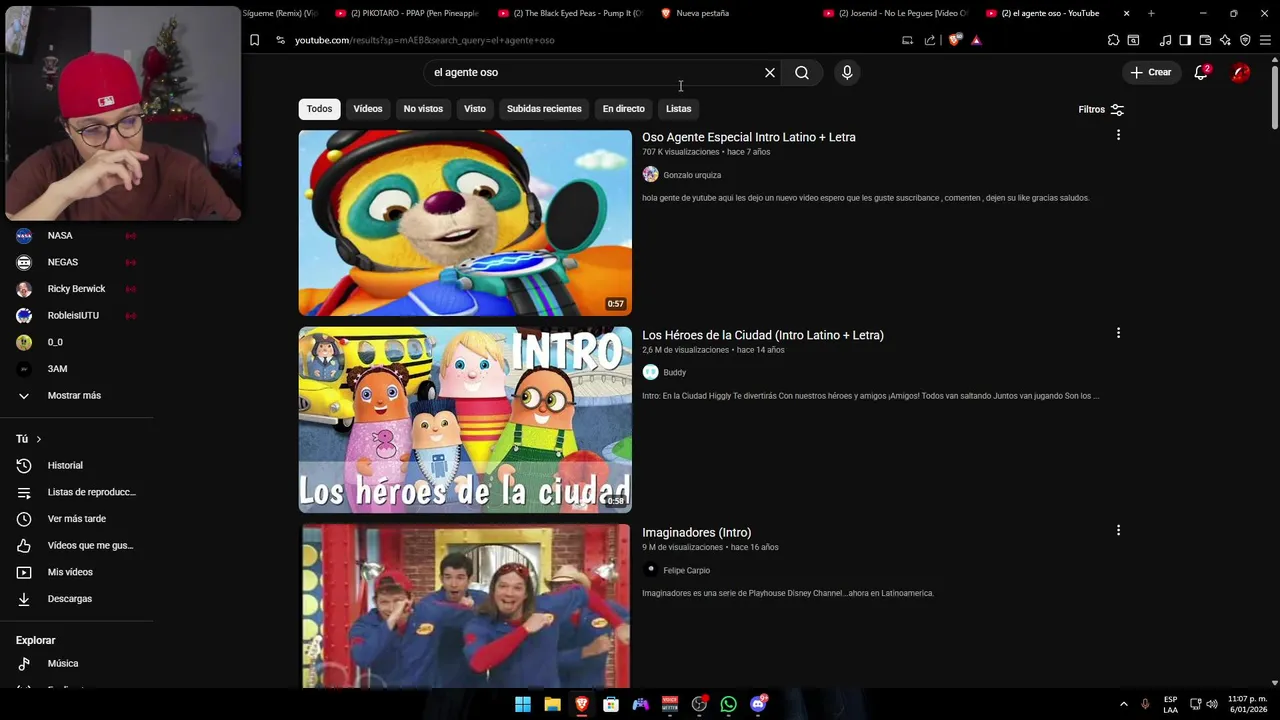Select the Listas filter chip
Viewport: 1280px width, 720px height.
pos(678,109)
